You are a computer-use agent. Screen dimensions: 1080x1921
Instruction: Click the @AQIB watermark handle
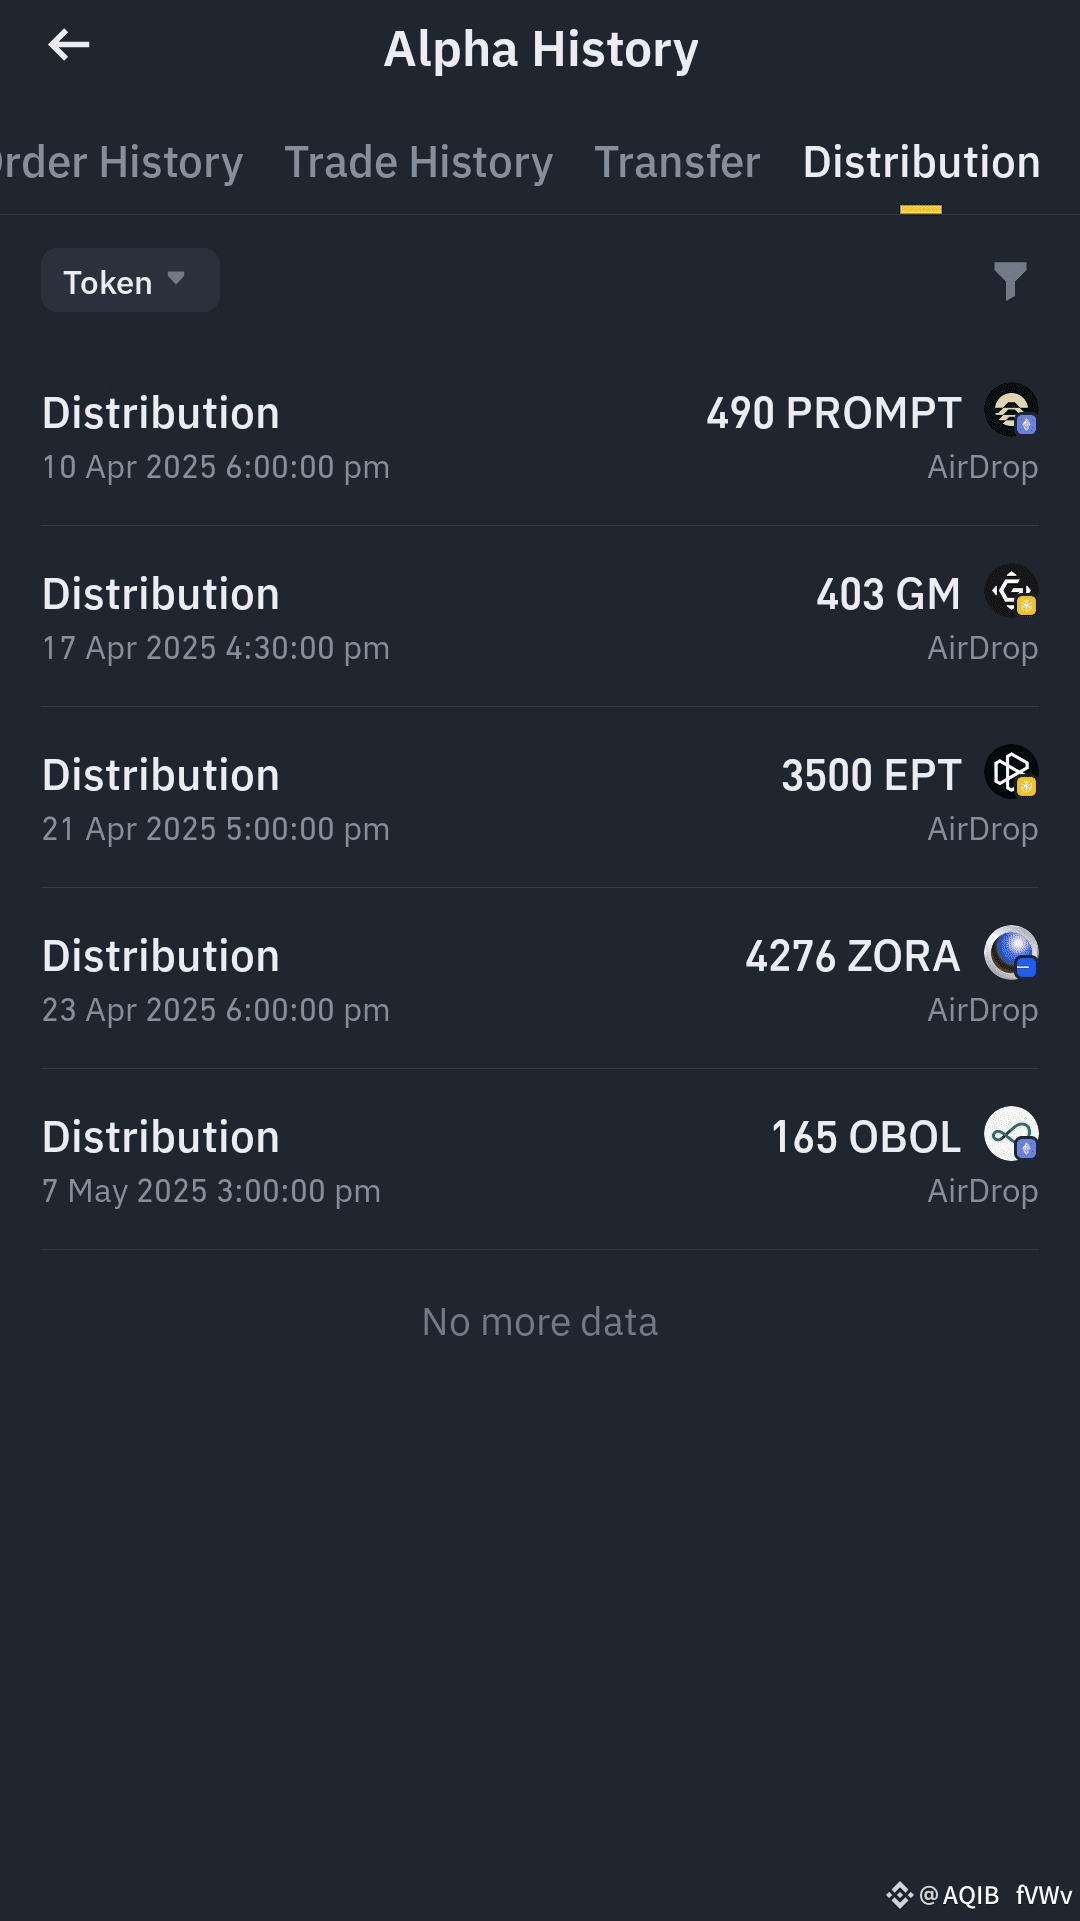pyautogui.click(x=959, y=1895)
